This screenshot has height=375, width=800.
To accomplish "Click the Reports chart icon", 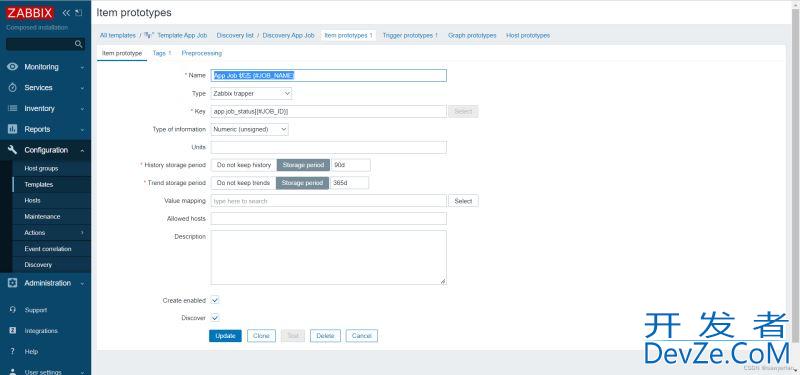I will tap(13, 129).
